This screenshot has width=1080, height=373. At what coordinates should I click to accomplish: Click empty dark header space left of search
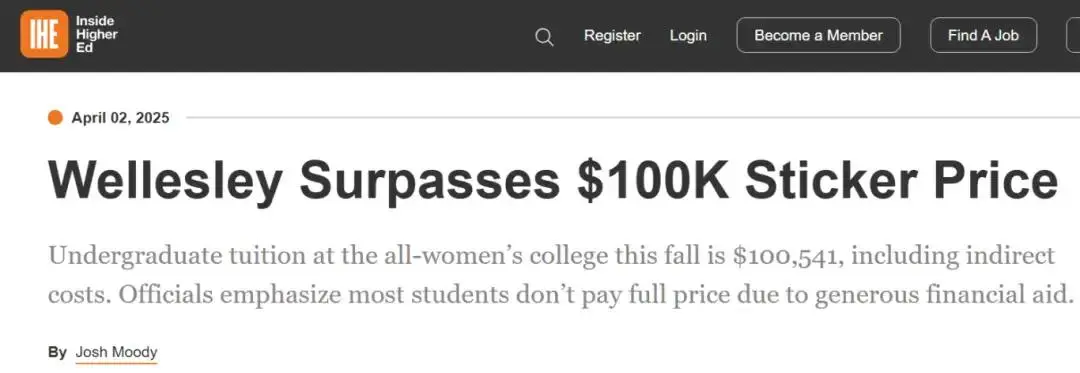(x=324, y=36)
